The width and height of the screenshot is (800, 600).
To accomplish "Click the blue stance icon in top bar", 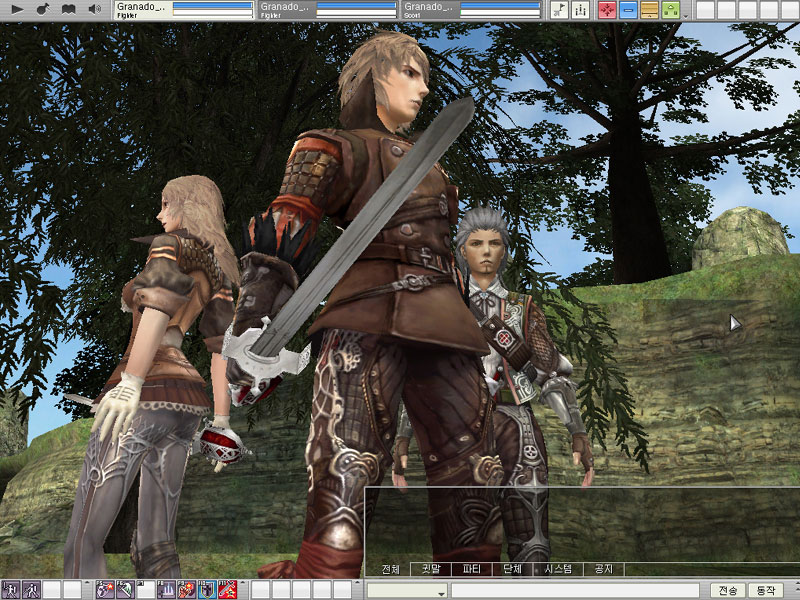I will pyautogui.click(x=628, y=10).
